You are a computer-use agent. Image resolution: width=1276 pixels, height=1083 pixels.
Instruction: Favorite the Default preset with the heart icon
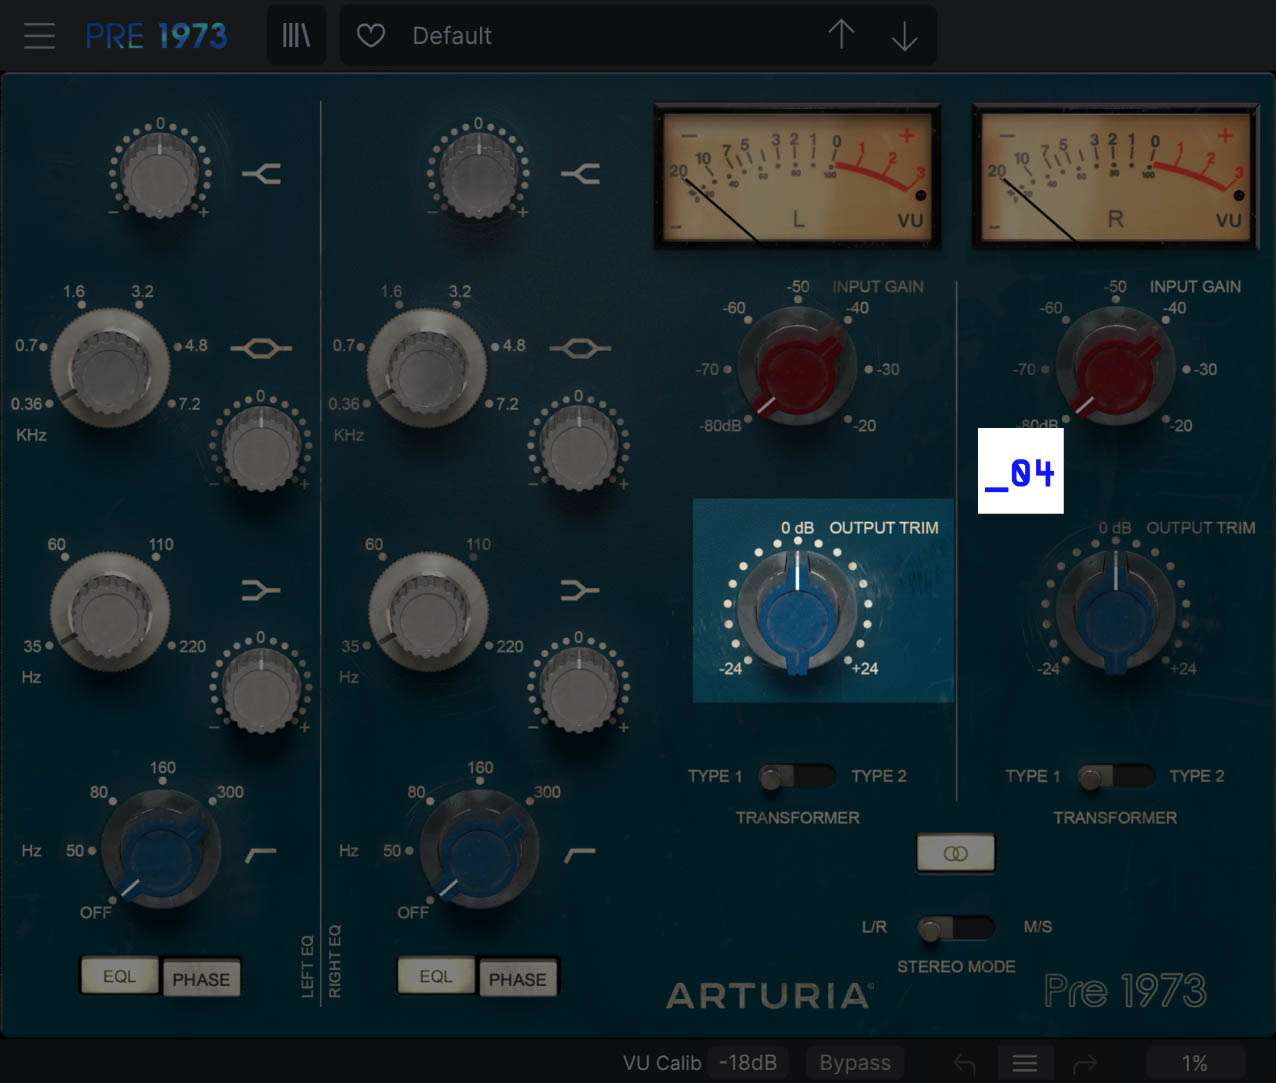click(x=370, y=35)
